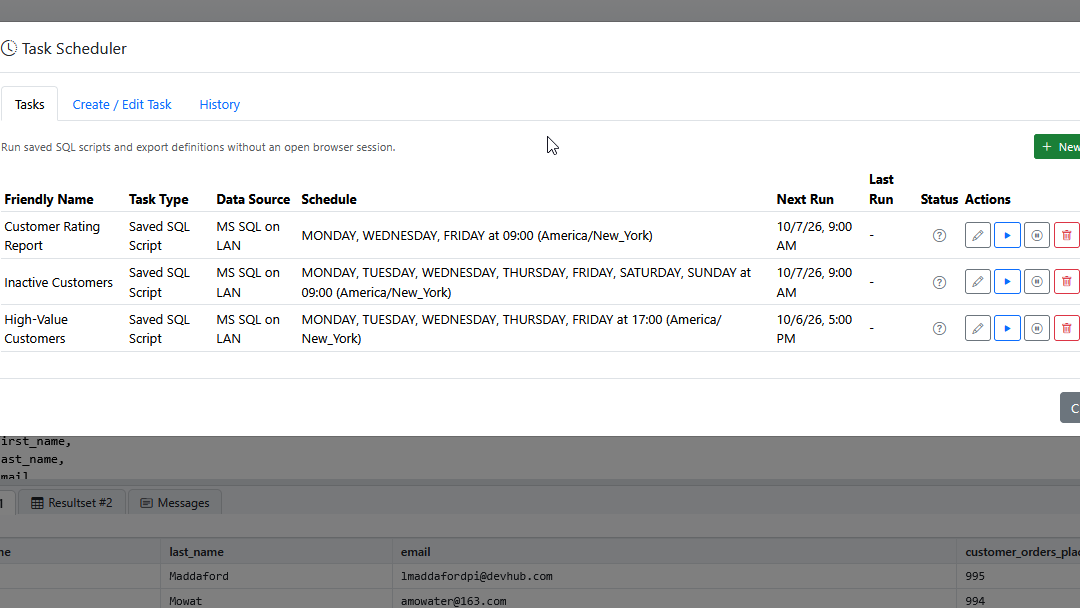The height and width of the screenshot is (608, 1080).
Task: Delete the Inactive Customers task
Action: [1066, 282]
